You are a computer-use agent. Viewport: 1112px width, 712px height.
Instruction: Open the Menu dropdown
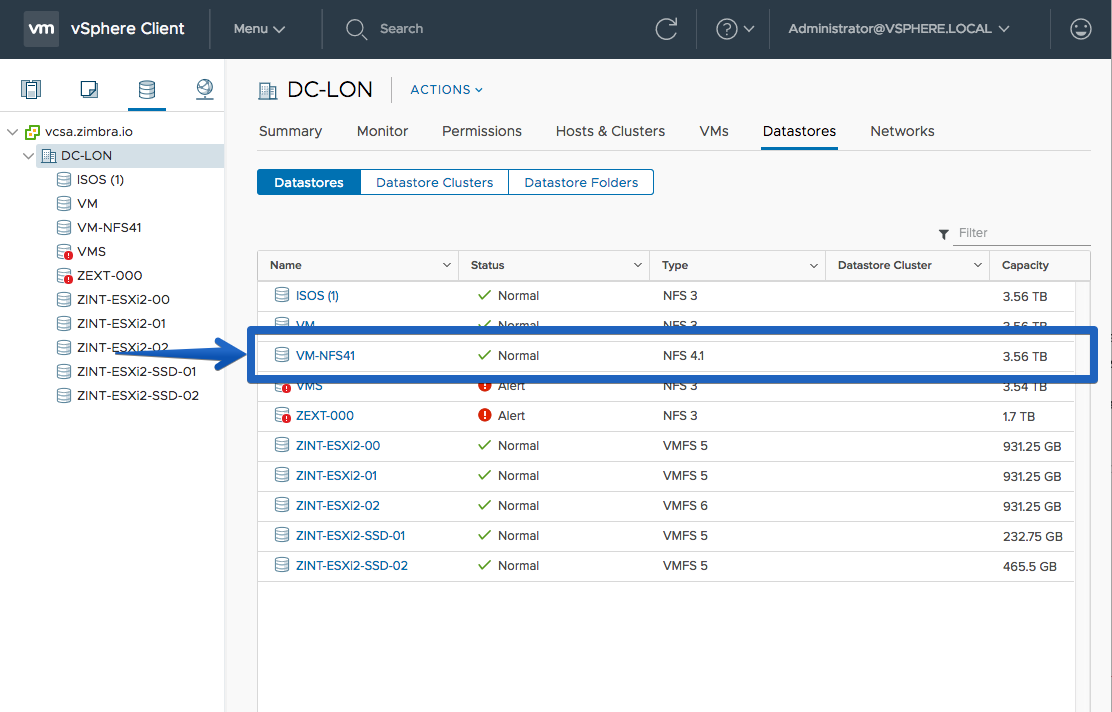click(259, 29)
